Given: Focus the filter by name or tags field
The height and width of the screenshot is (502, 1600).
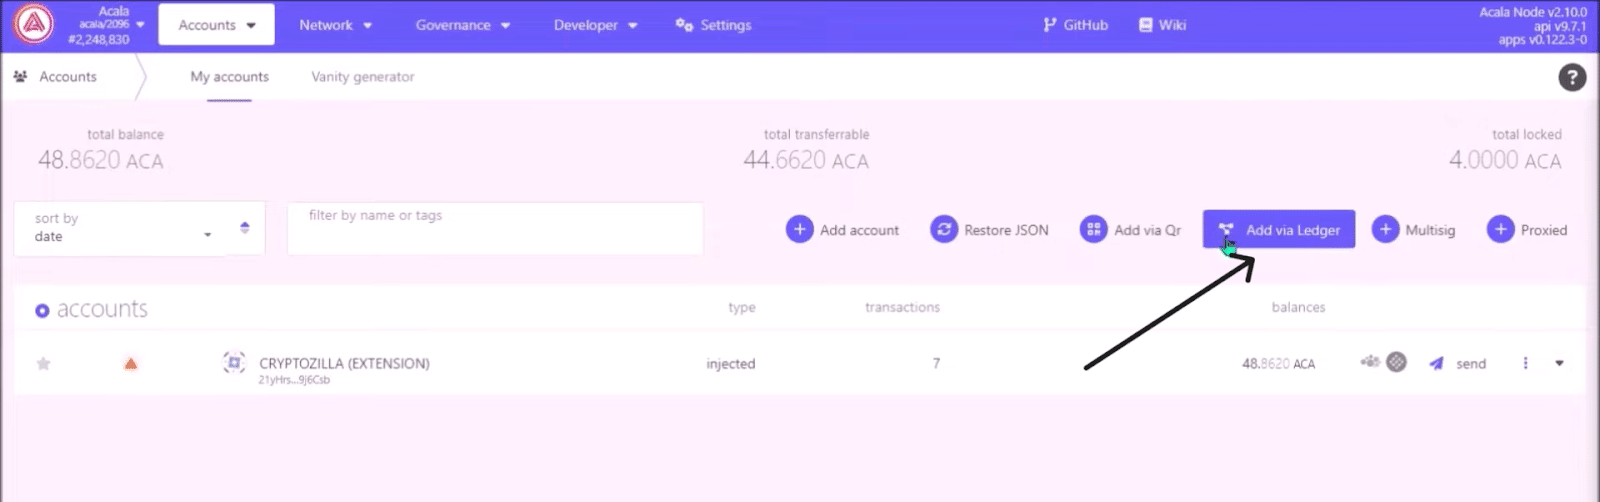Looking at the screenshot, I should pos(495,228).
